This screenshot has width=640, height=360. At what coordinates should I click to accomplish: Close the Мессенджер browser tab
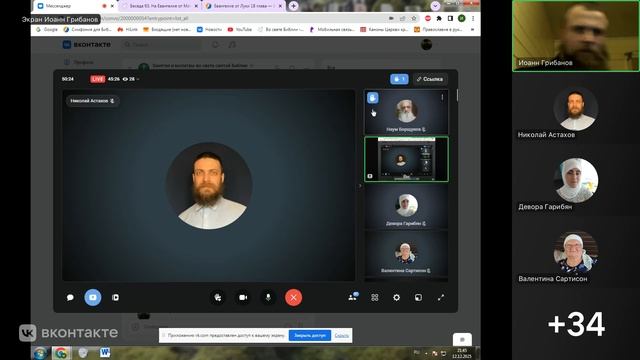(112, 6)
